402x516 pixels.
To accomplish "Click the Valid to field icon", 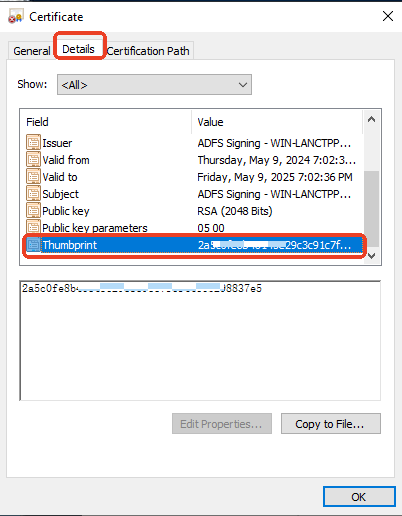I will click(x=33, y=177).
